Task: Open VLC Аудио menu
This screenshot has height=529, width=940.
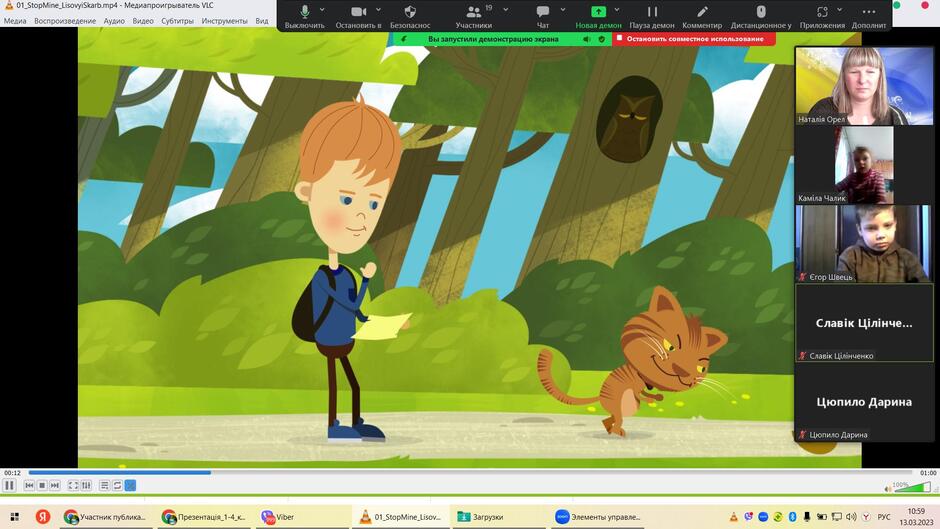Action: click(x=114, y=21)
